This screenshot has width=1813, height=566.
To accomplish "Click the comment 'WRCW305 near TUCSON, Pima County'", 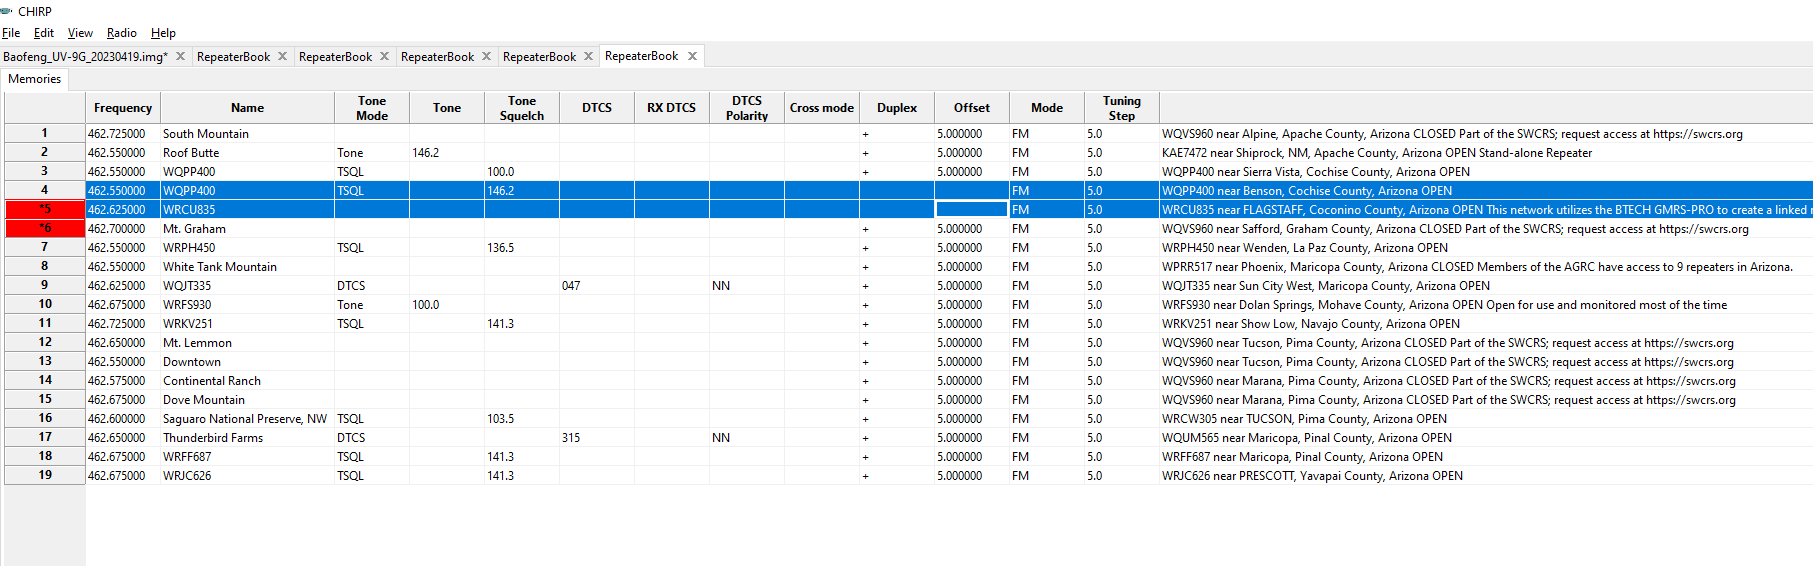I will point(1486,418).
